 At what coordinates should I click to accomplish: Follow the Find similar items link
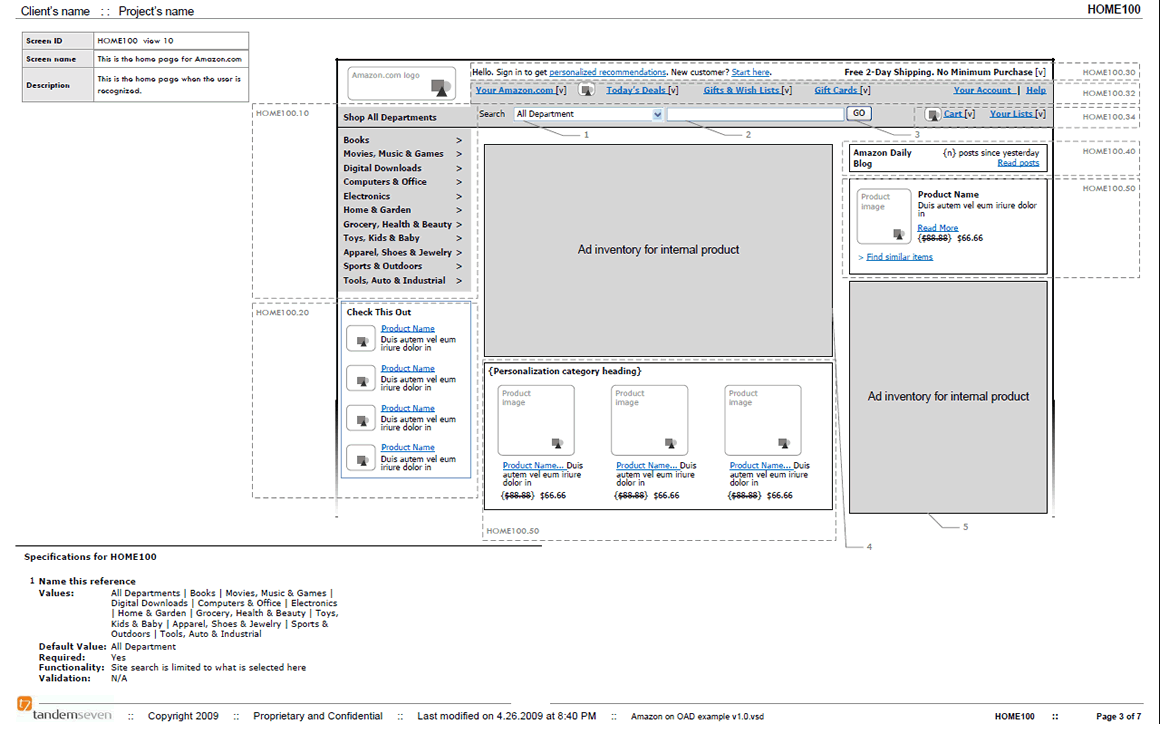coord(900,257)
